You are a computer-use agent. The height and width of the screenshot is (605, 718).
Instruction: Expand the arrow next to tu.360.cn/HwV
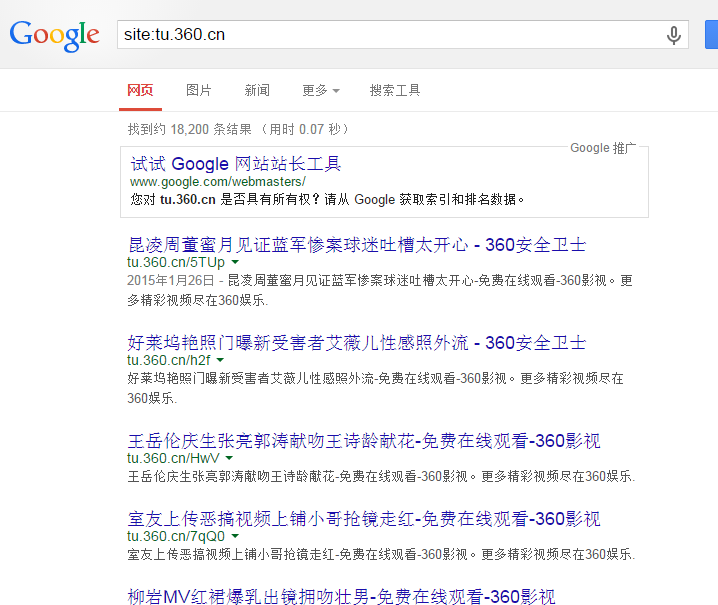click(229, 458)
